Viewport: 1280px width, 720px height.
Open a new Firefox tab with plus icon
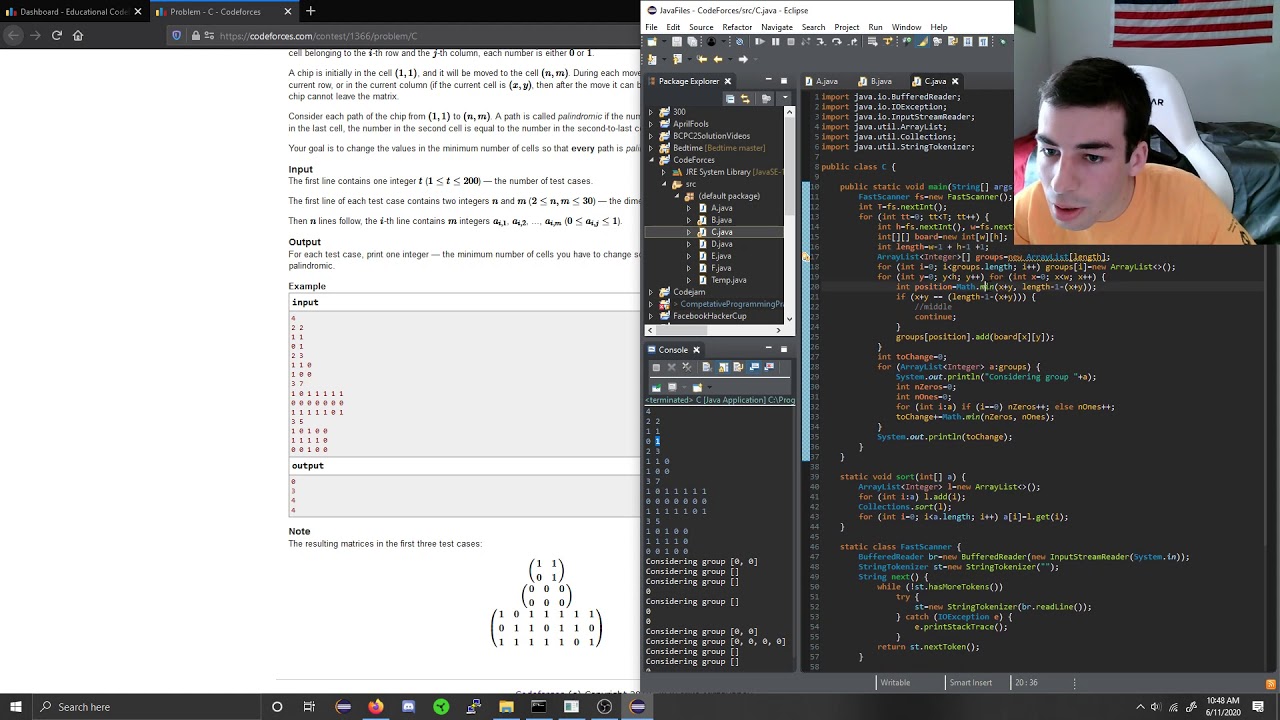pos(310,11)
